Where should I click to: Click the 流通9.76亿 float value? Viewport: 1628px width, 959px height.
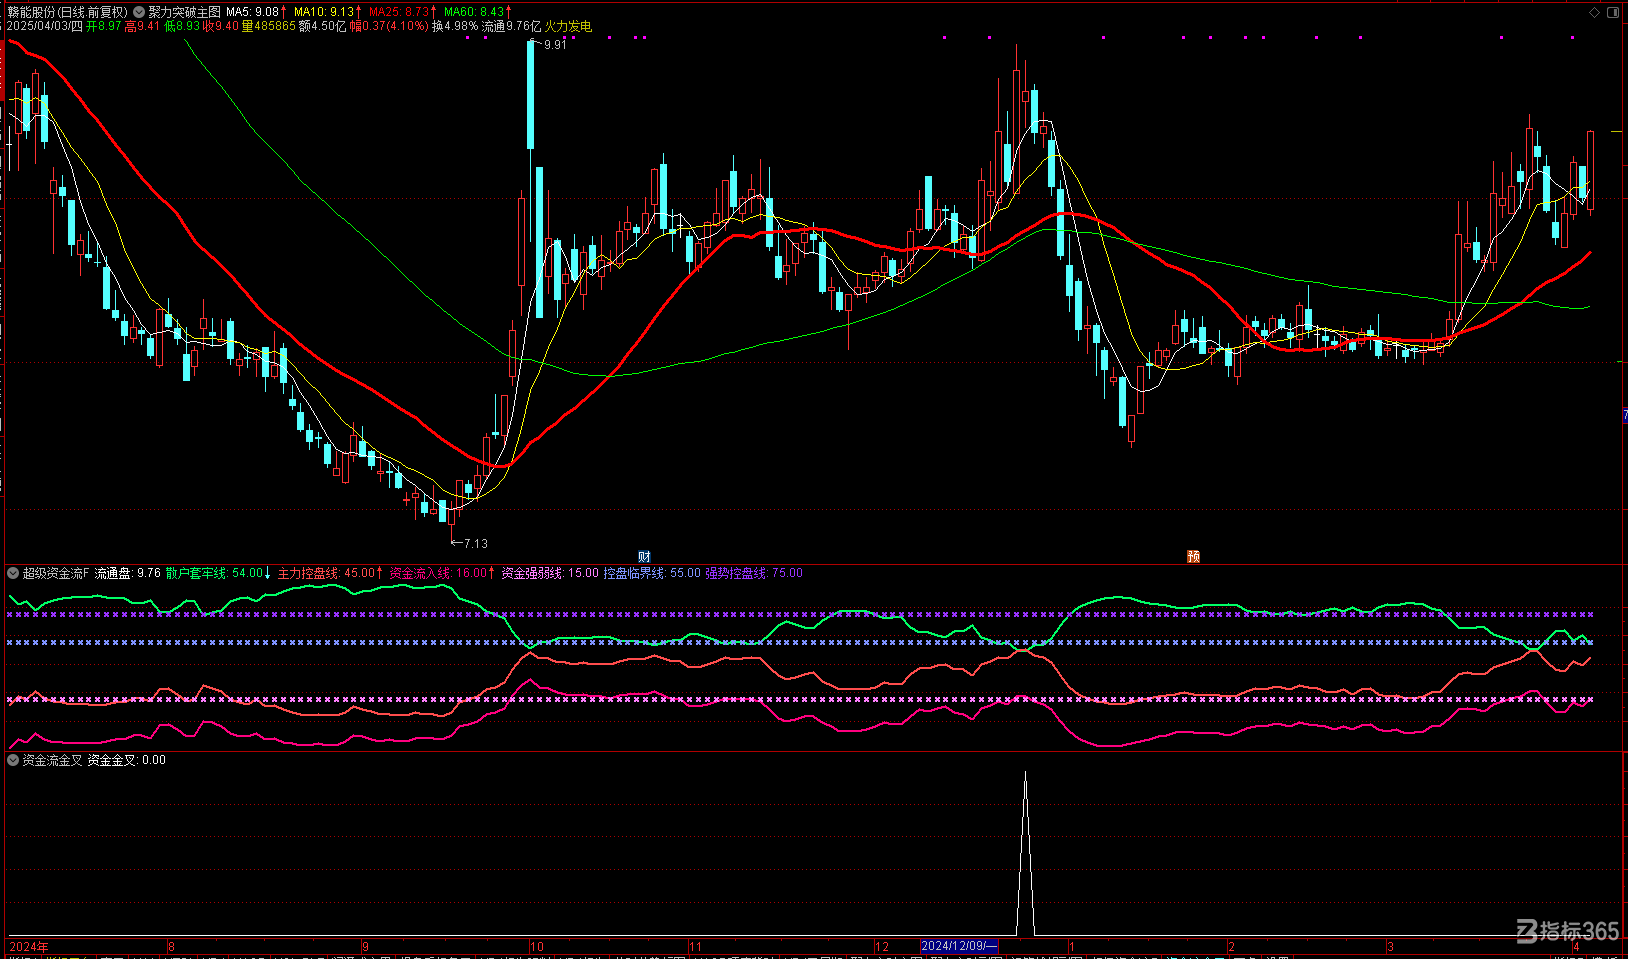[511, 26]
